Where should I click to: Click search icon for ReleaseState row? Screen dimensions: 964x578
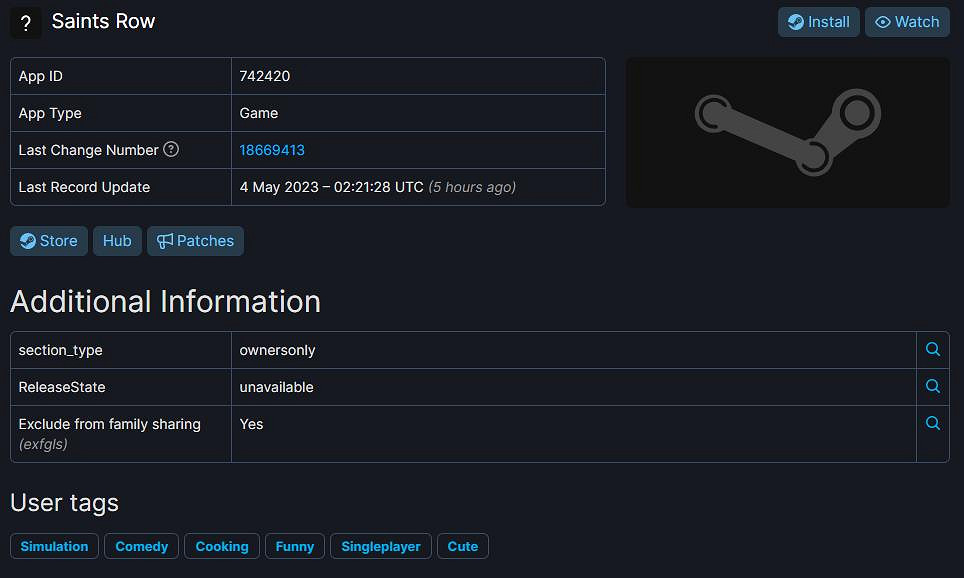pos(932,387)
